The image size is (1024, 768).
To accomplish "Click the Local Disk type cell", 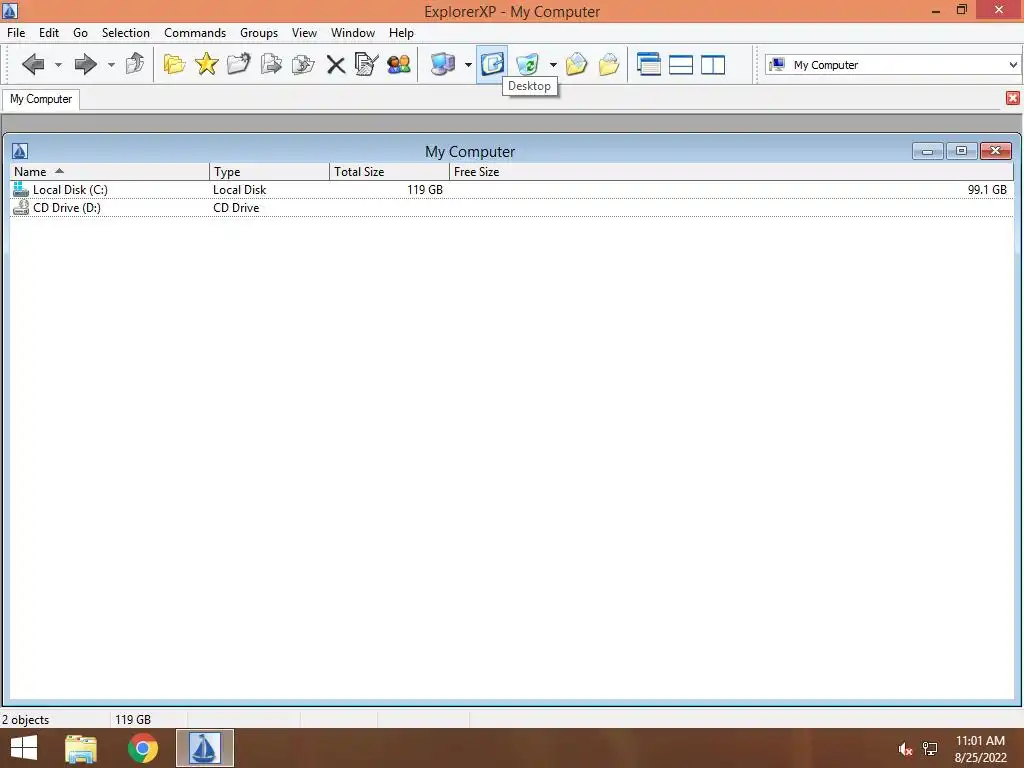I will (x=240, y=190).
